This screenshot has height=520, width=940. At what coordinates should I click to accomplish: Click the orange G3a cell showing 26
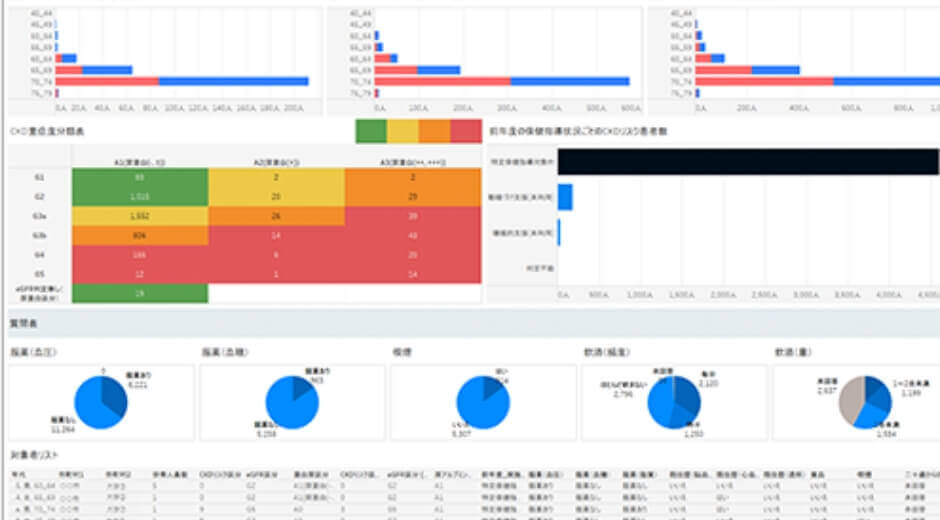tap(276, 216)
